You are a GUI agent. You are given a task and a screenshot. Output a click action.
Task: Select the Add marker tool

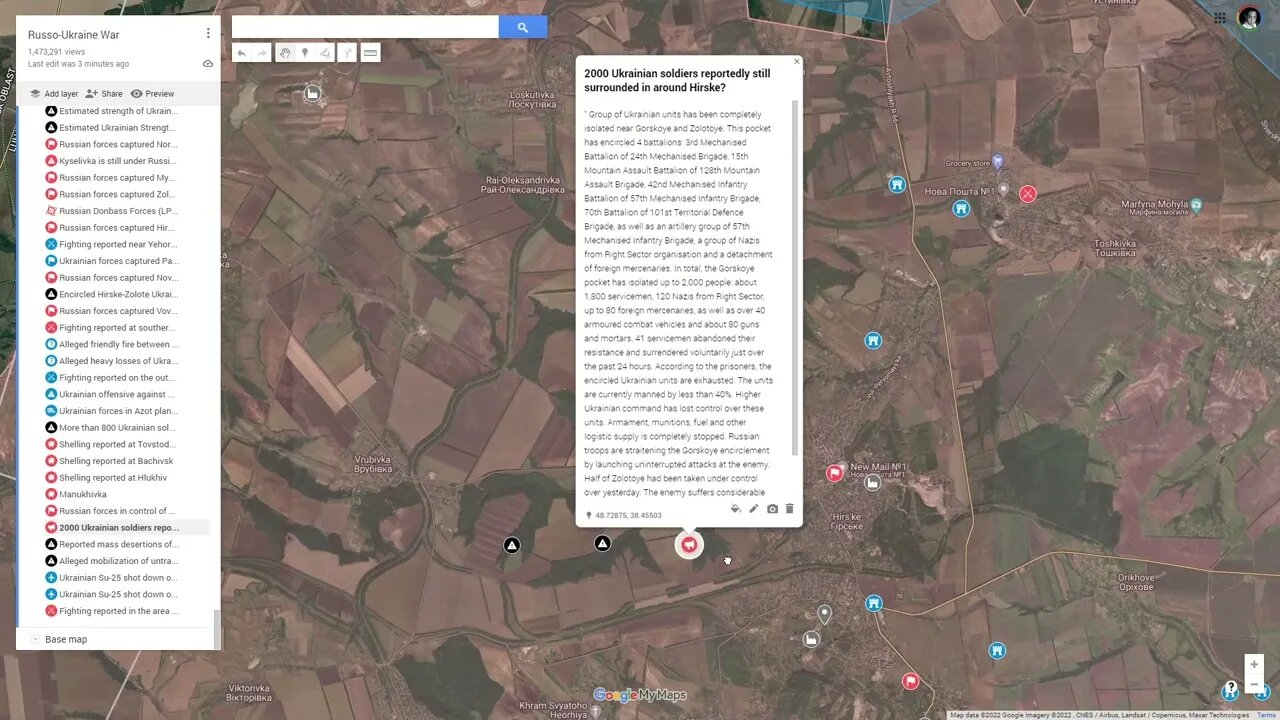point(305,53)
